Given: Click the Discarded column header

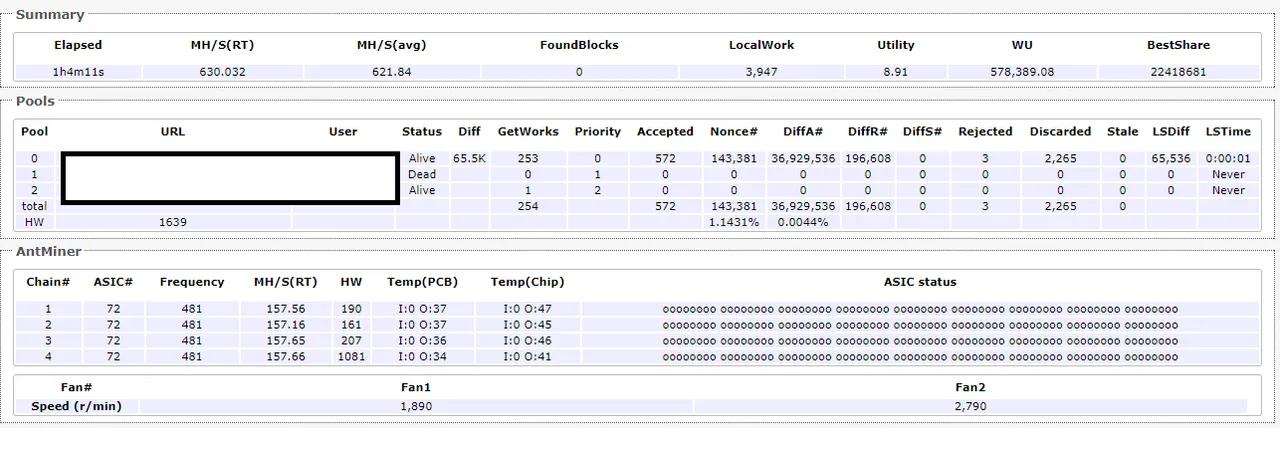Looking at the screenshot, I should (x=1060, y=131).
